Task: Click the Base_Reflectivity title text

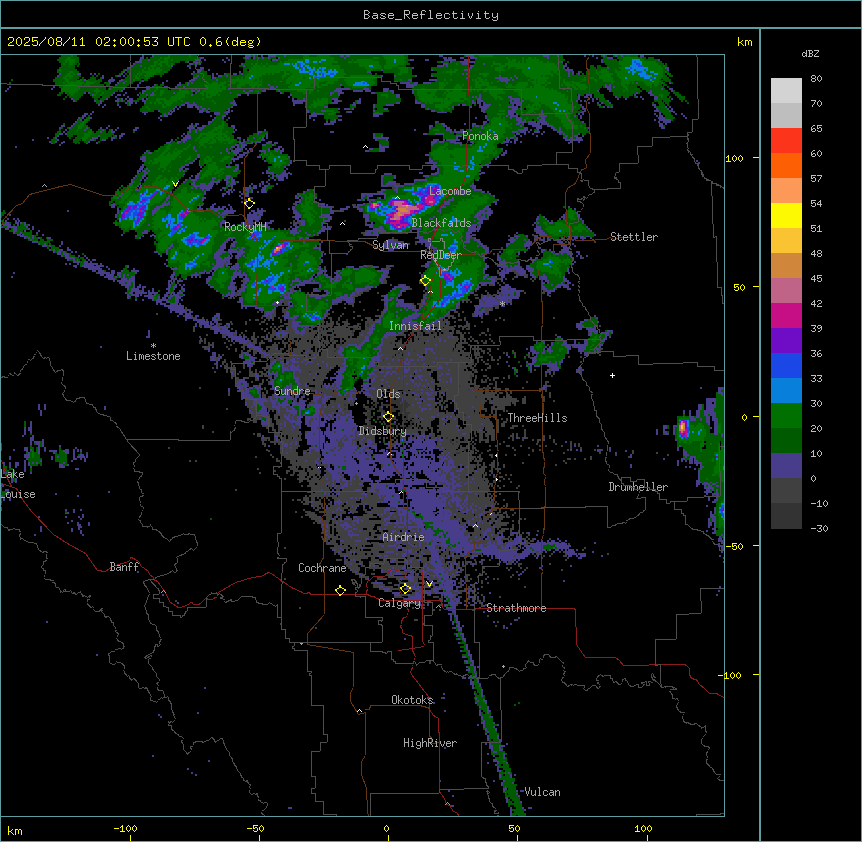Action: coord(431,15)
